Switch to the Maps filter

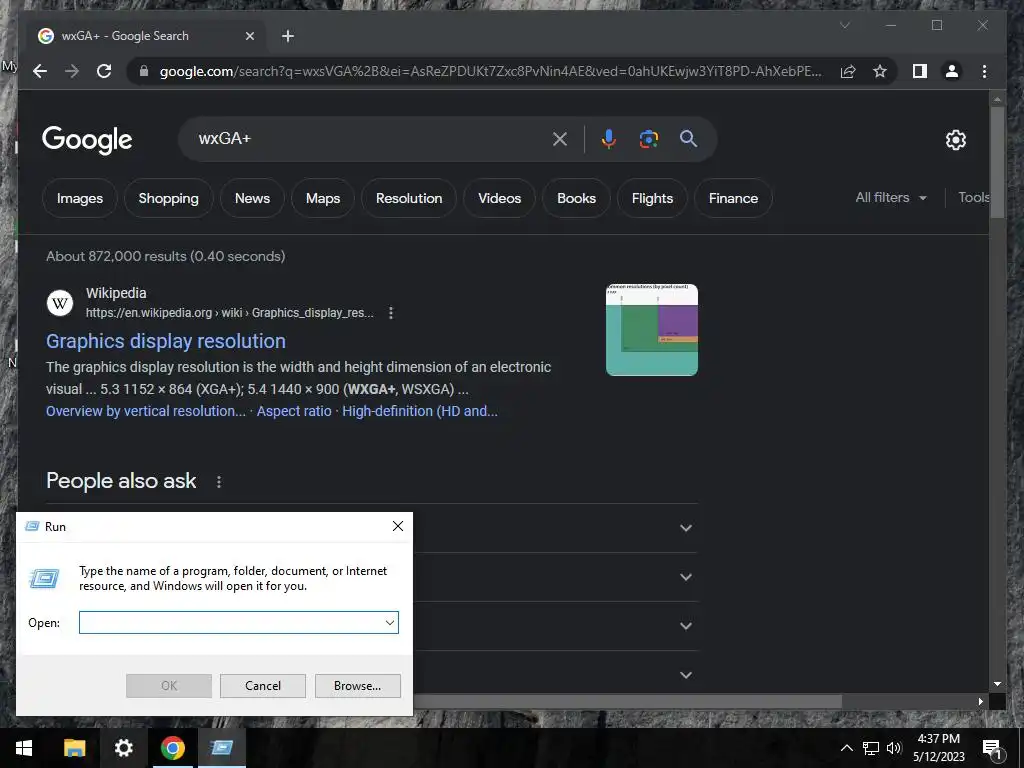tap(323, 198)
